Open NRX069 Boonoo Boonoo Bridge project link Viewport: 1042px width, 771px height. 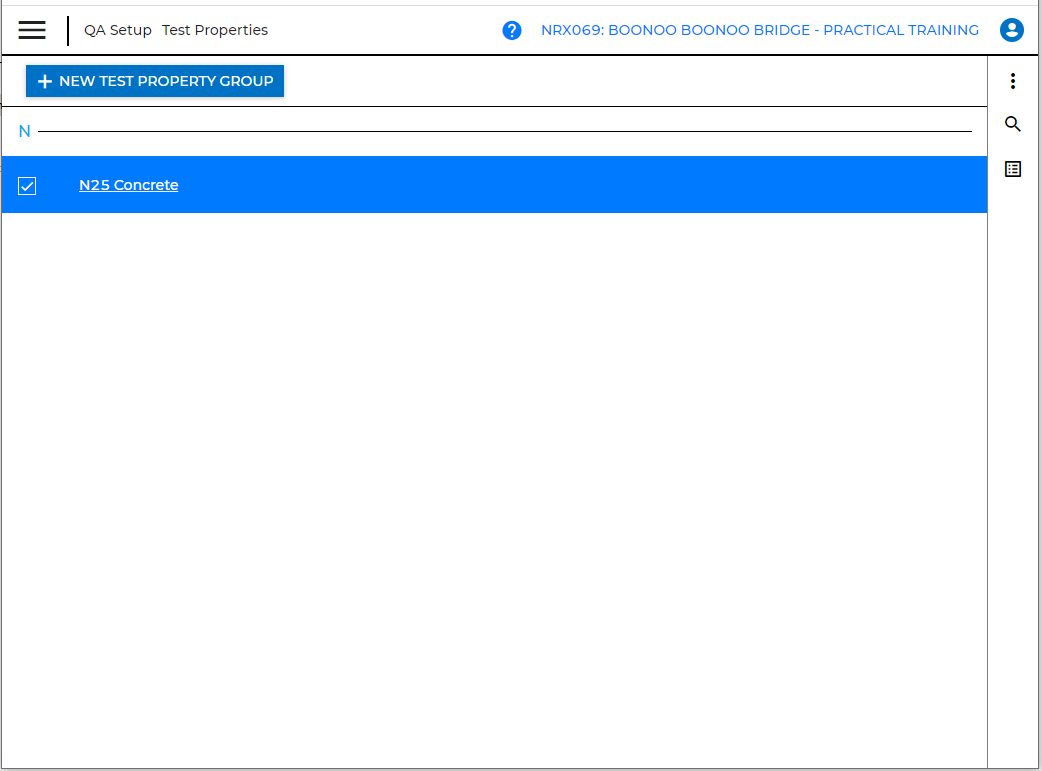pyautogui.click(x=760, y=31)
